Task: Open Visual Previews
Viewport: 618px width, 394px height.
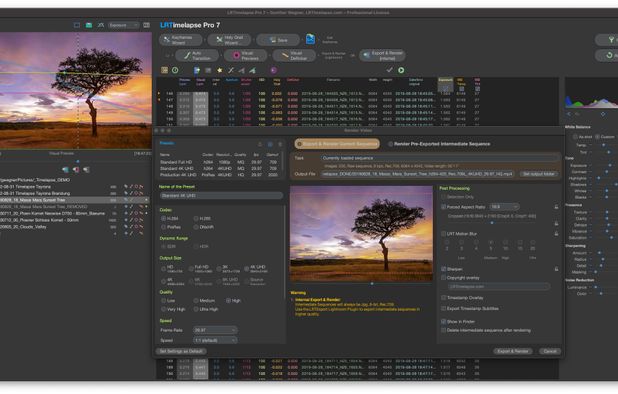Action: [x=246, y=55]
